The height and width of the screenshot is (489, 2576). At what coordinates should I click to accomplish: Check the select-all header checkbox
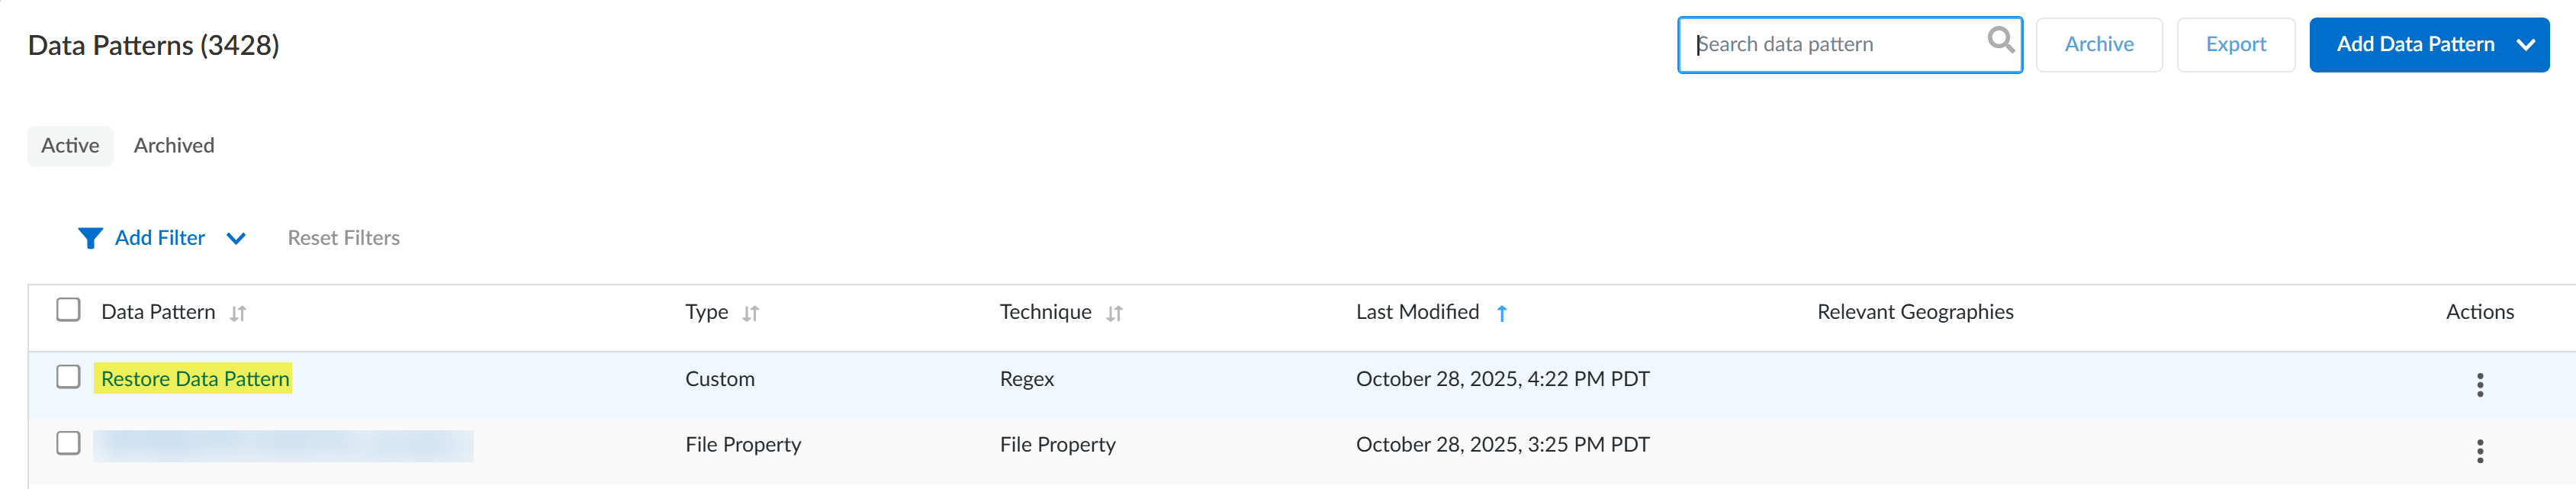click(x=68, y=310)
